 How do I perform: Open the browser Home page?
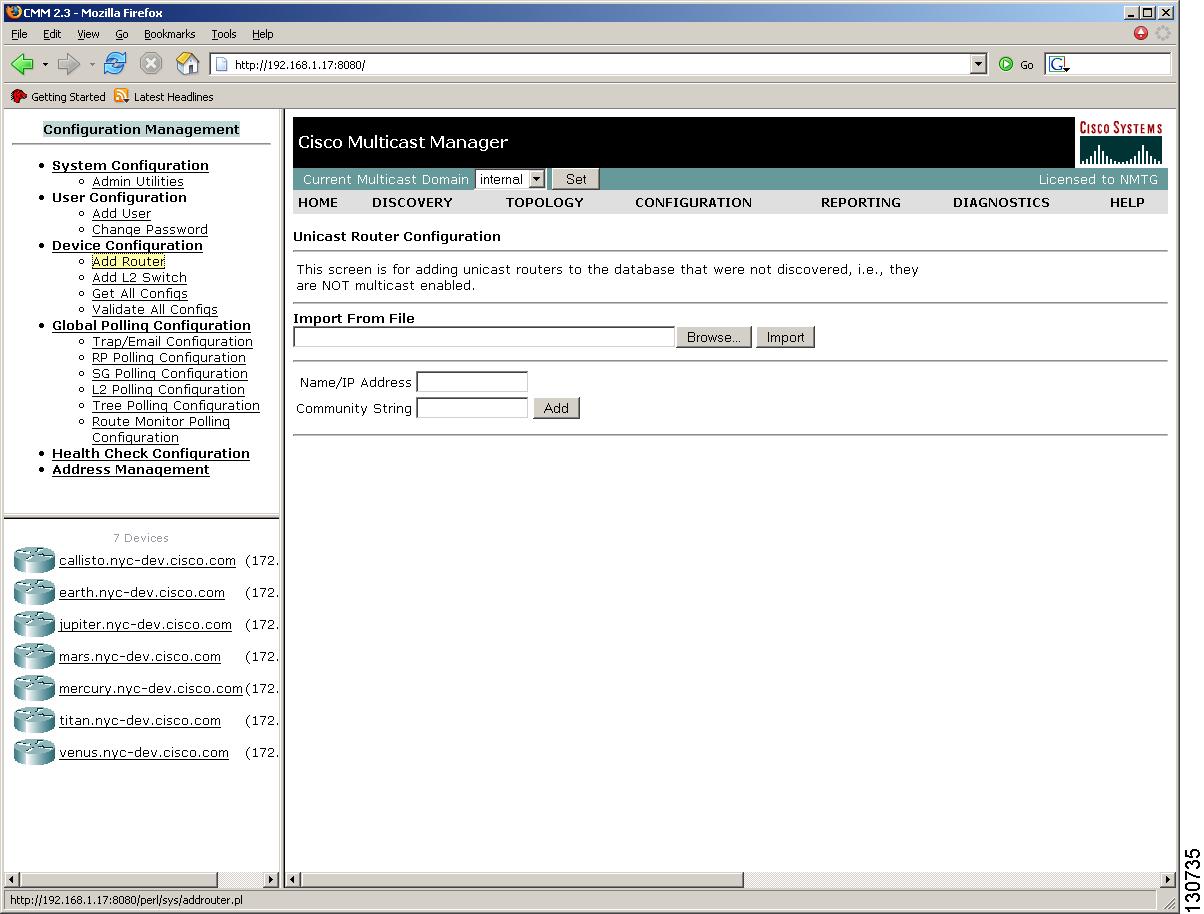pyautogui.click(x=186, y=62)
